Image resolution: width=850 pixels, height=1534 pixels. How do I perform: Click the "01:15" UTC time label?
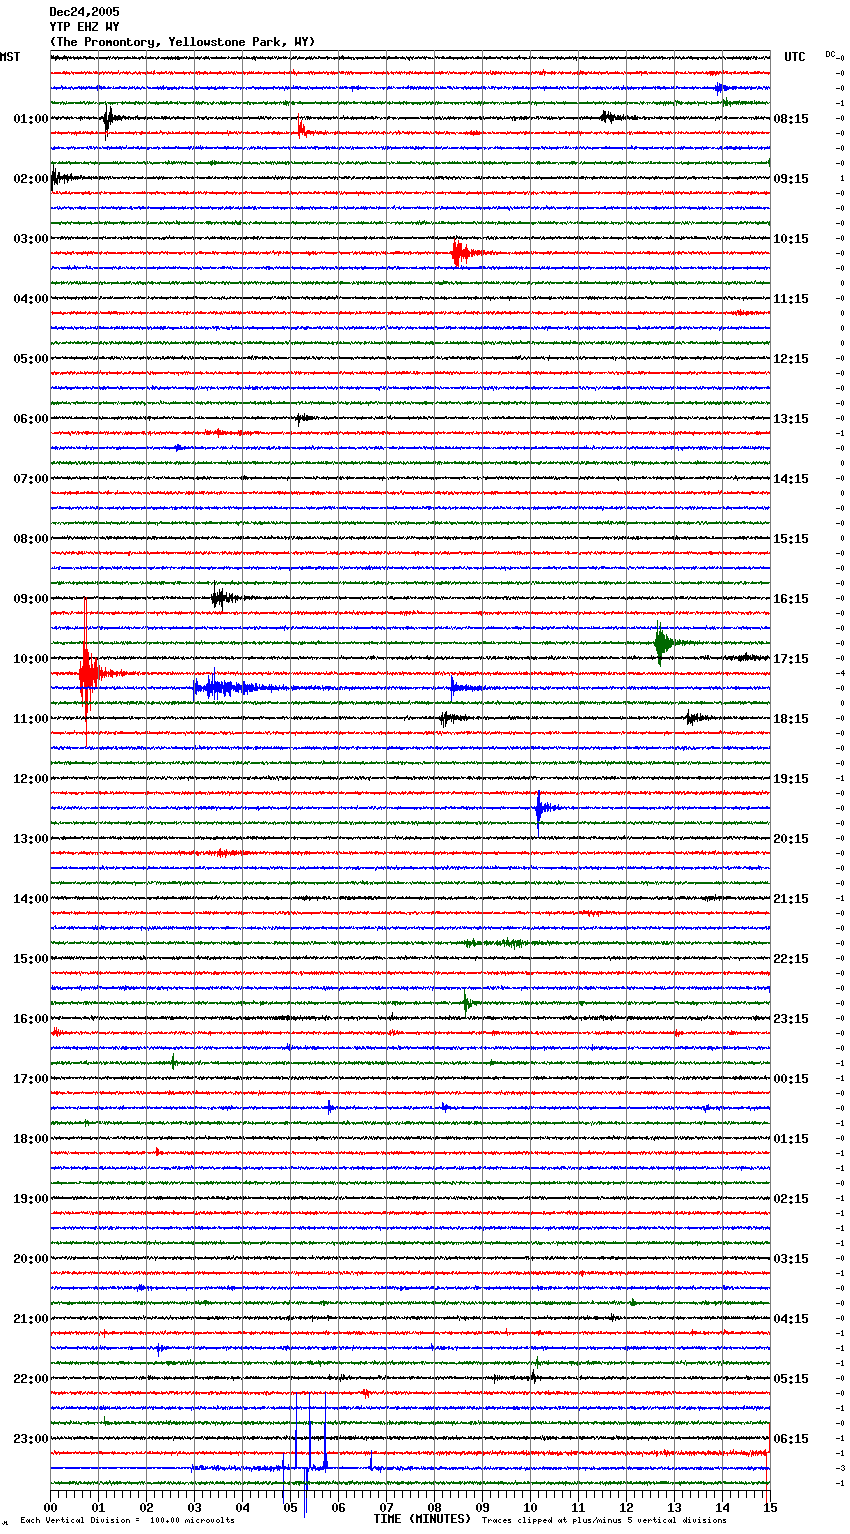tap(791, 1139)
